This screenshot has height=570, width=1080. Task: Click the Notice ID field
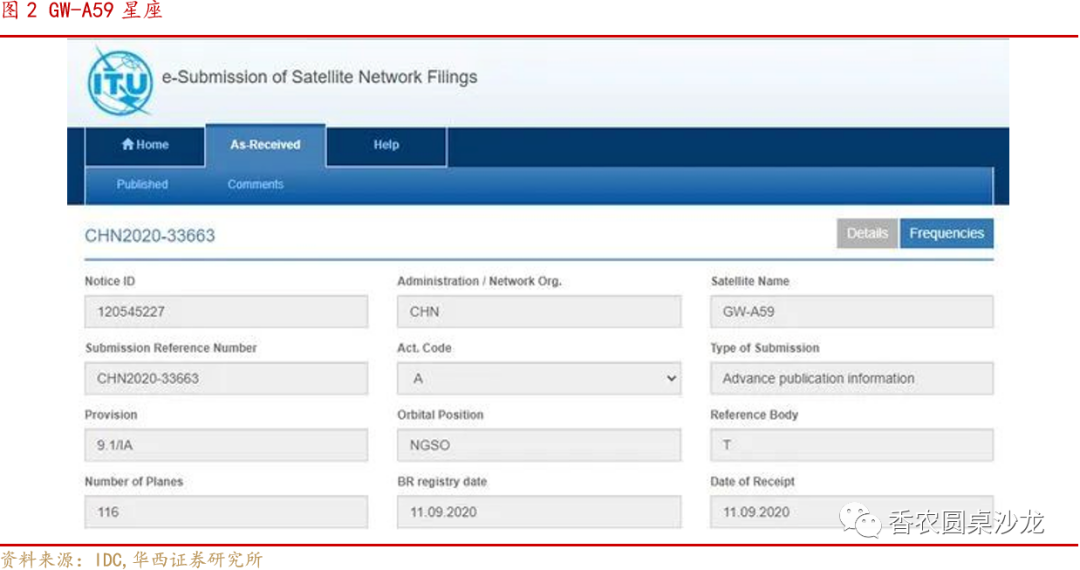226,312
